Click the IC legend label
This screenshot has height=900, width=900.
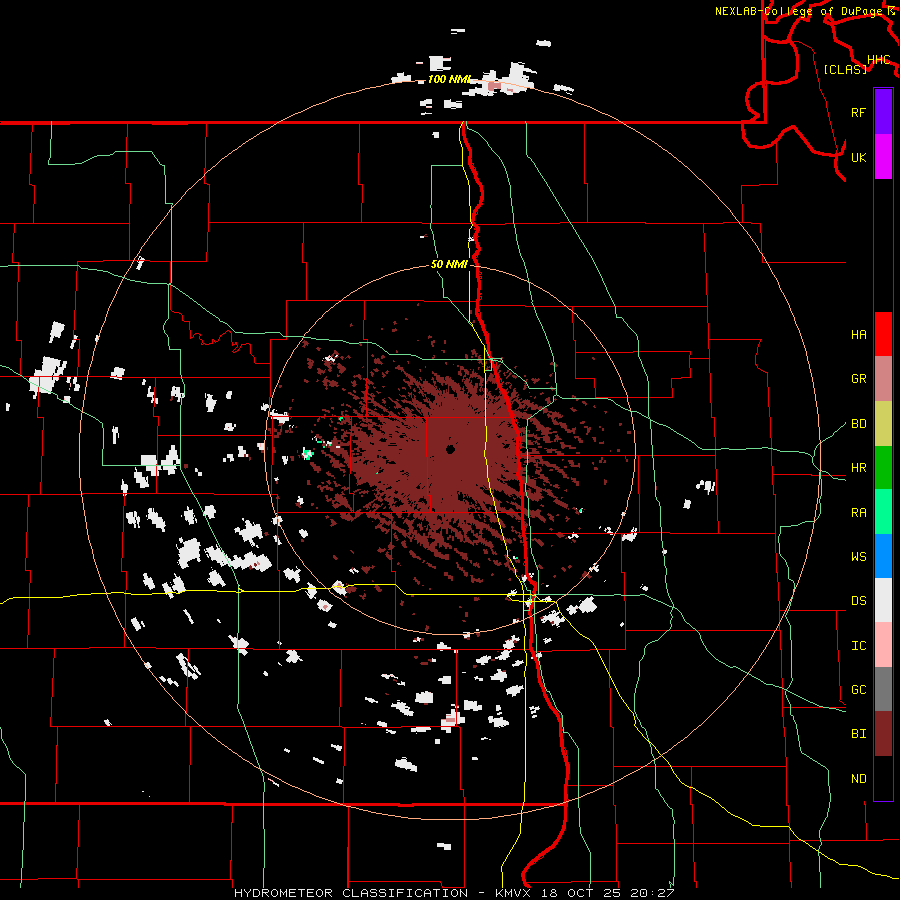click(x=858, y=645)
